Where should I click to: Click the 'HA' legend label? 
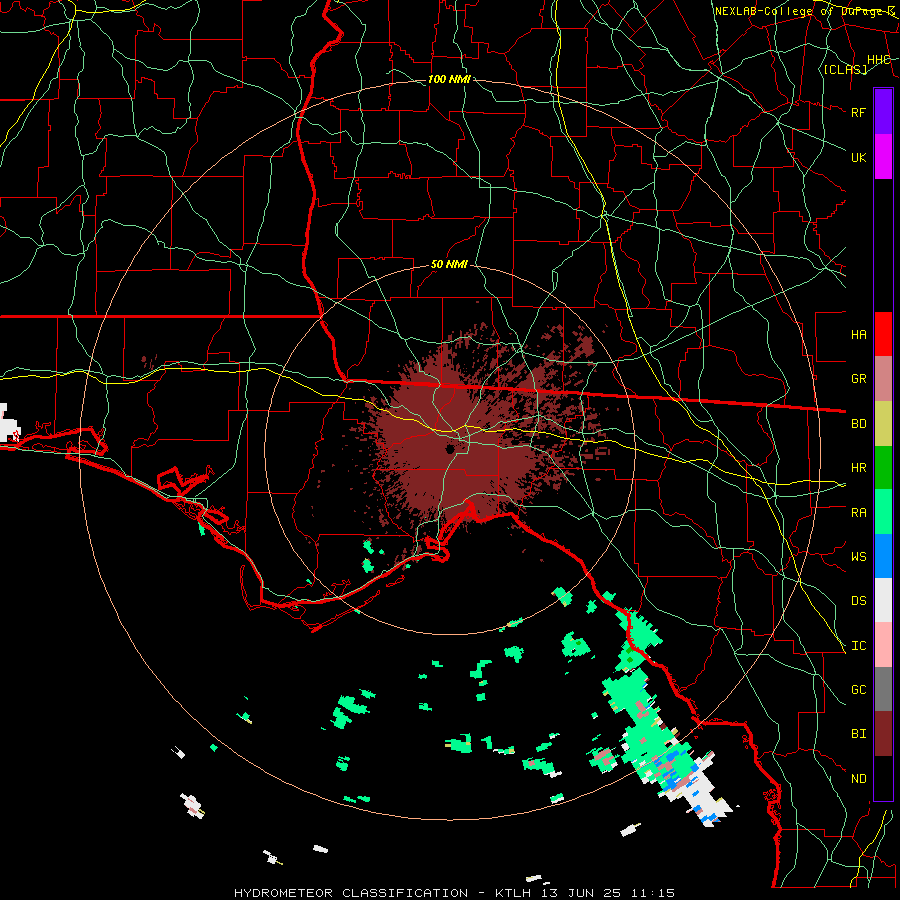pos(858,335)
